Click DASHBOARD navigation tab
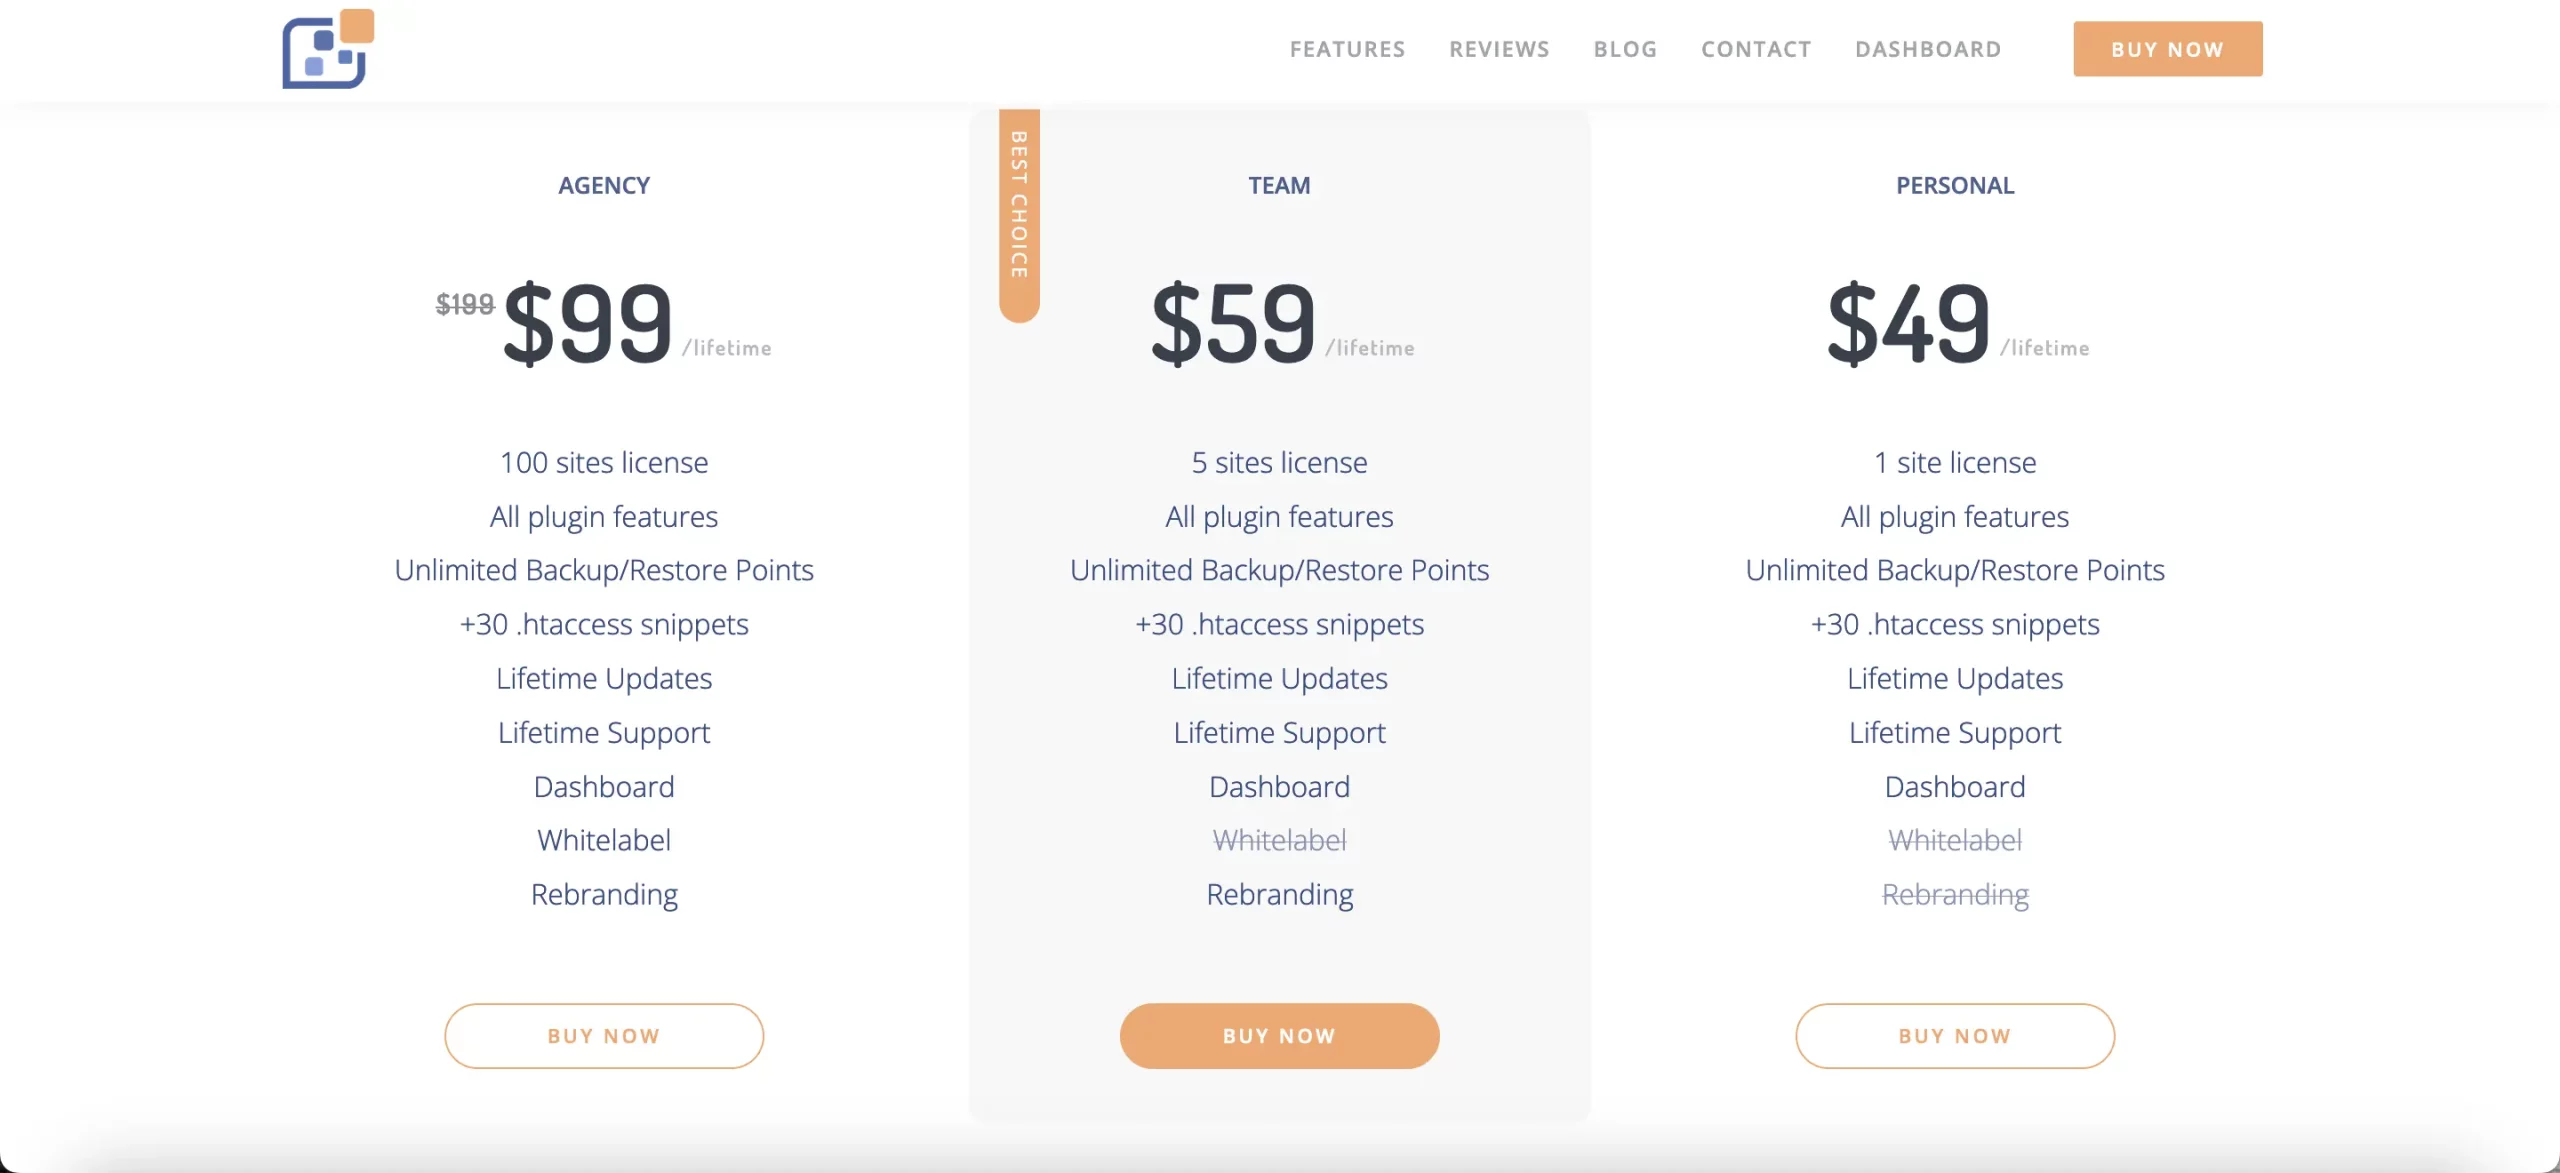2560x1173 pixels. pyautogui.click(x=1928, y=49)
